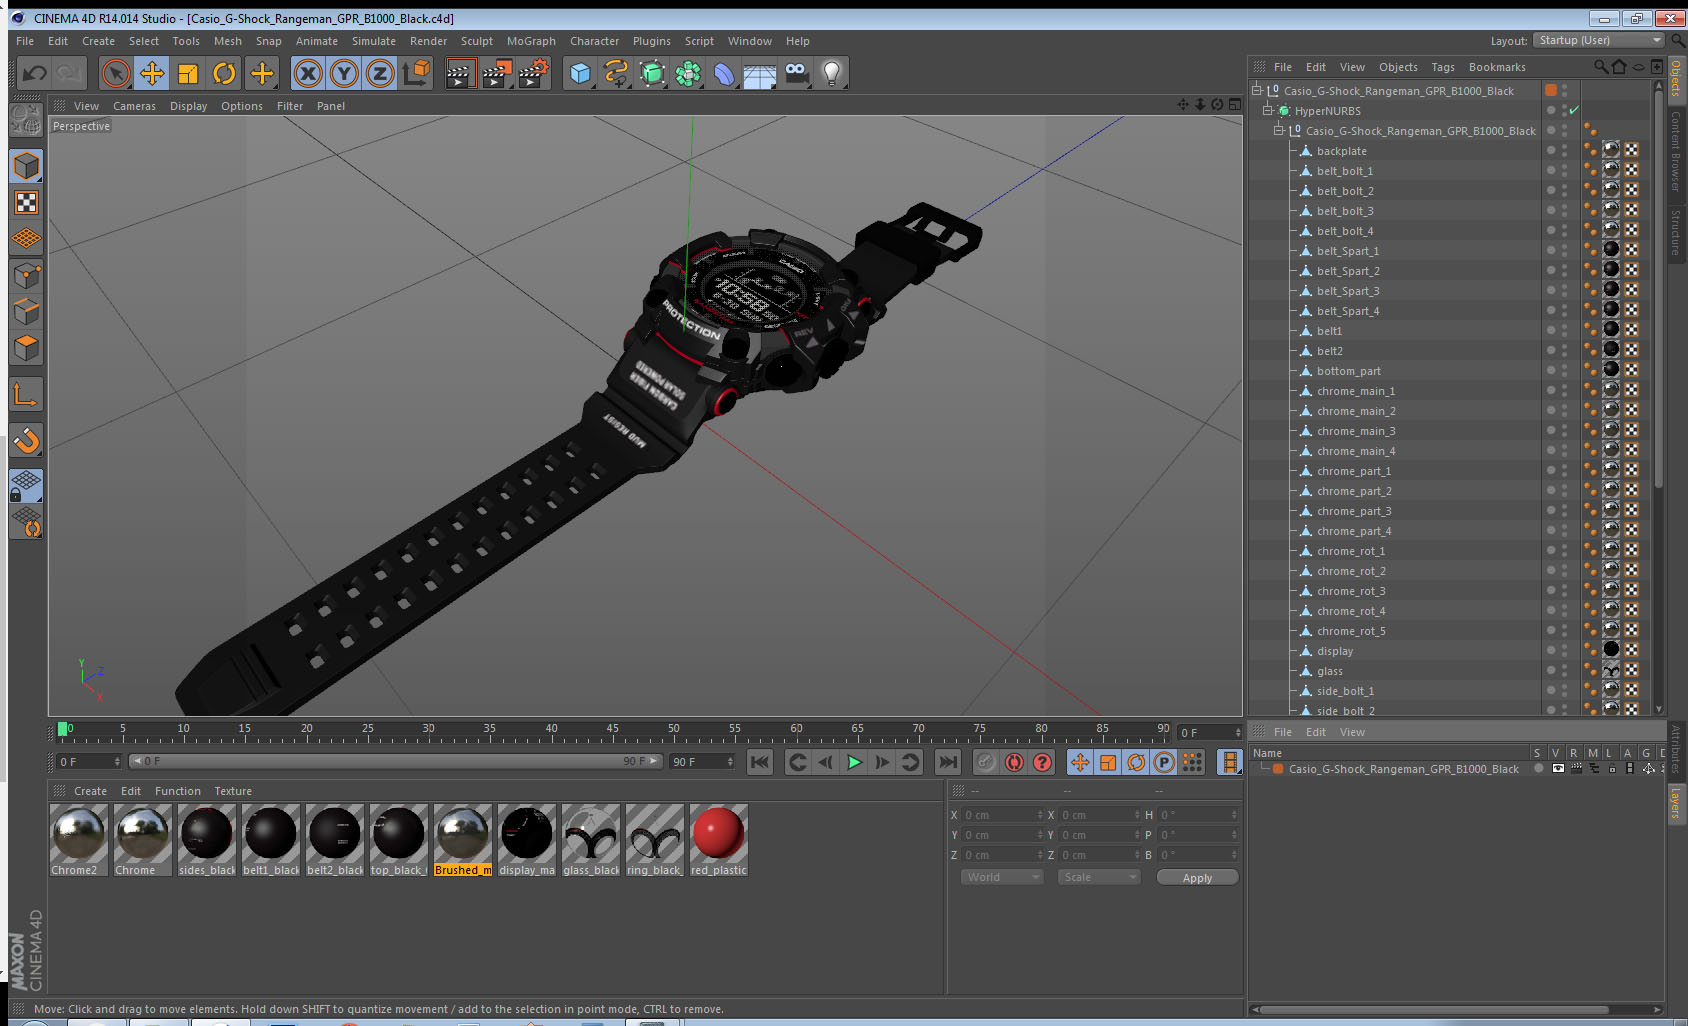Add a floor environment object
Screen dimensions: 1688x1026
click(760, 73)
